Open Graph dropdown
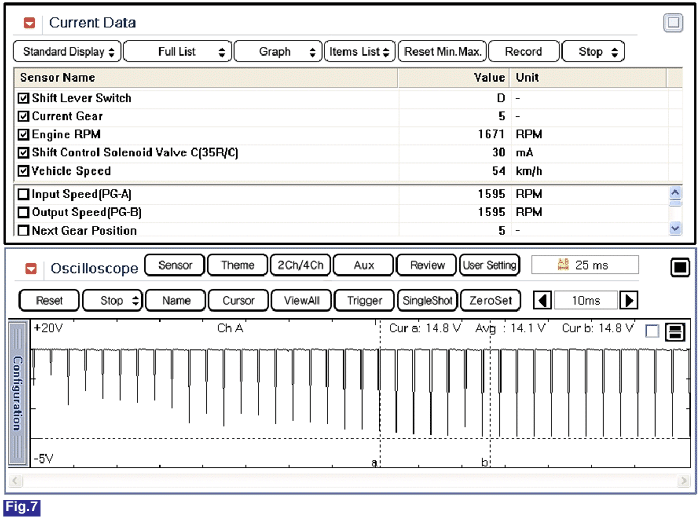This screenshot has height=521, width=700. point(278,51)
